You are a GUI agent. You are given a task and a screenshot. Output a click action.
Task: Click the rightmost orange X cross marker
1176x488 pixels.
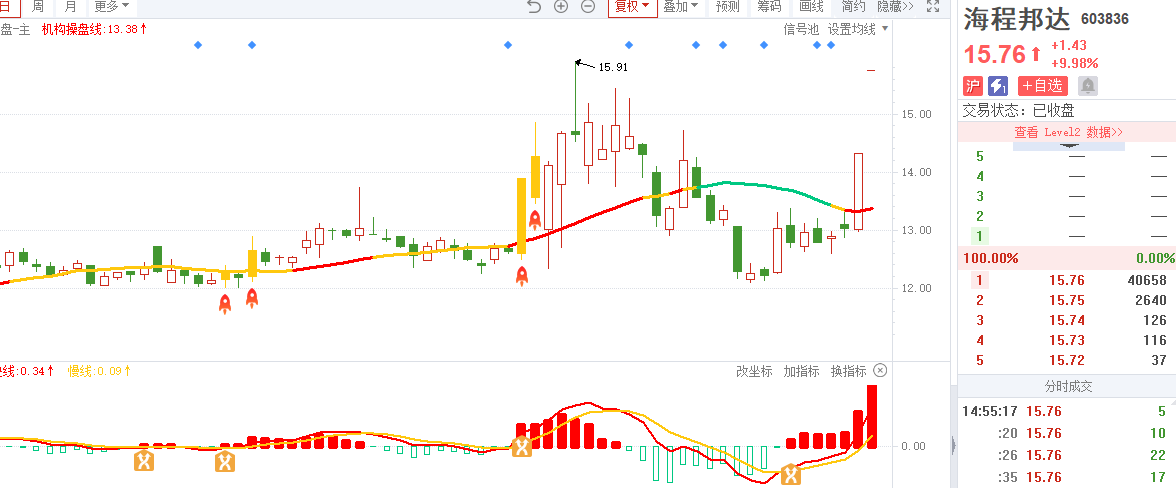[x=790, y=475]
